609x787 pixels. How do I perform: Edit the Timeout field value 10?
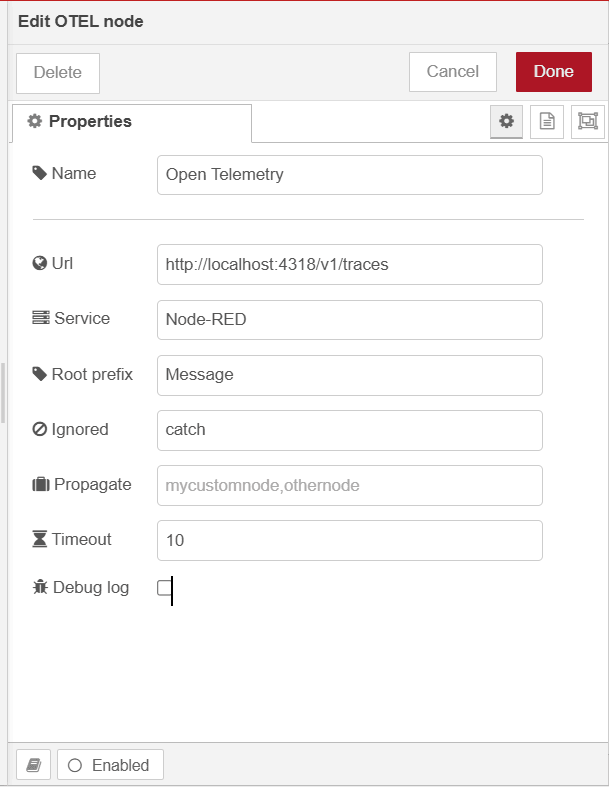(x=349, y=541)
